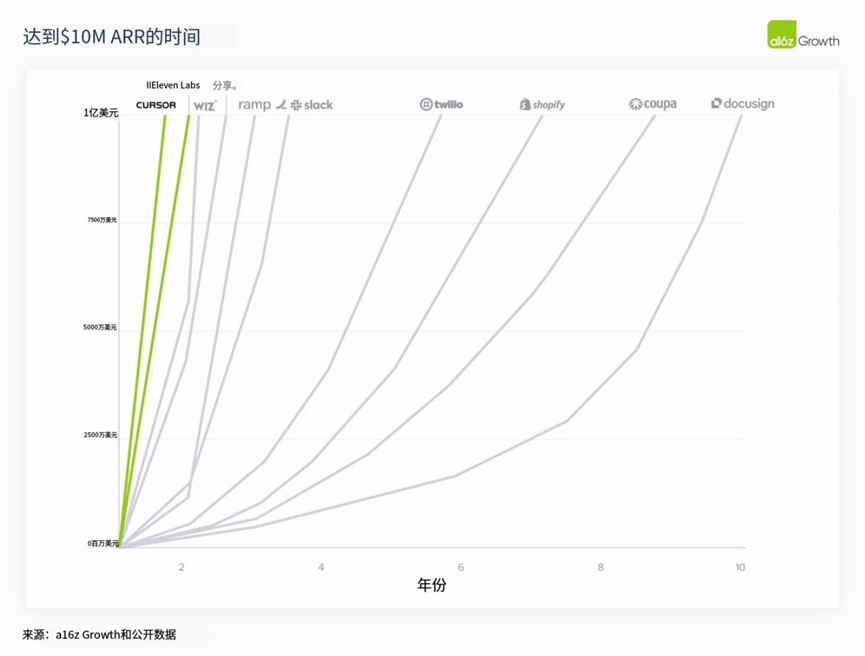Click the Coupa logo

pos(653,104)
